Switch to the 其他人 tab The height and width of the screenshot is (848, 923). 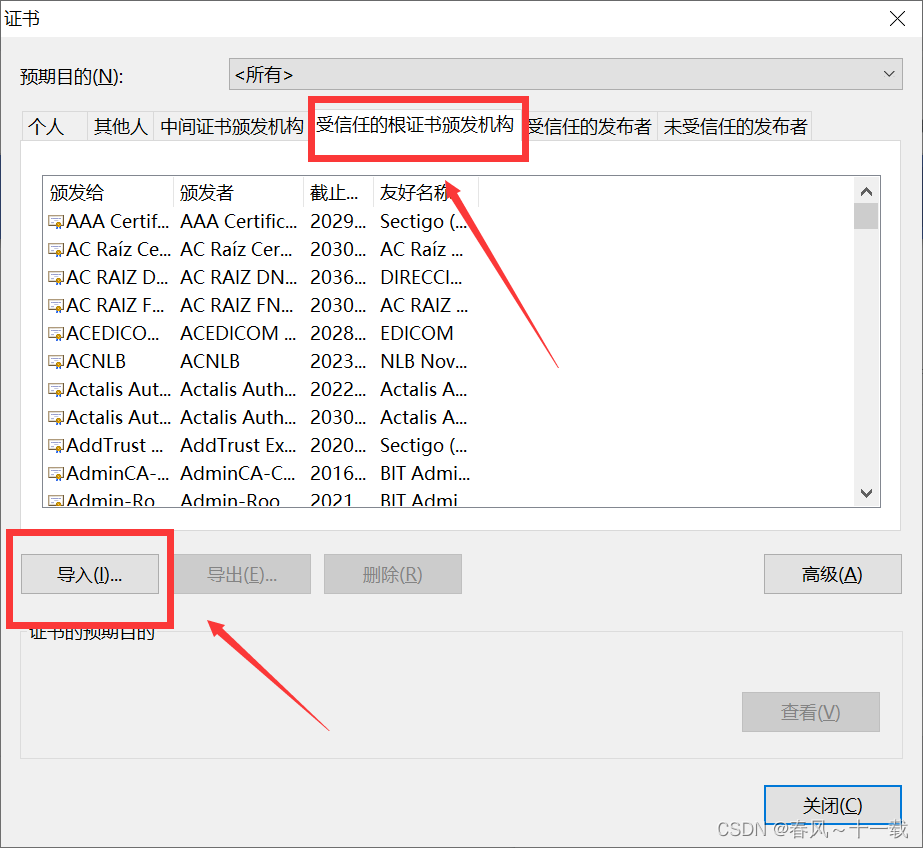121,127
